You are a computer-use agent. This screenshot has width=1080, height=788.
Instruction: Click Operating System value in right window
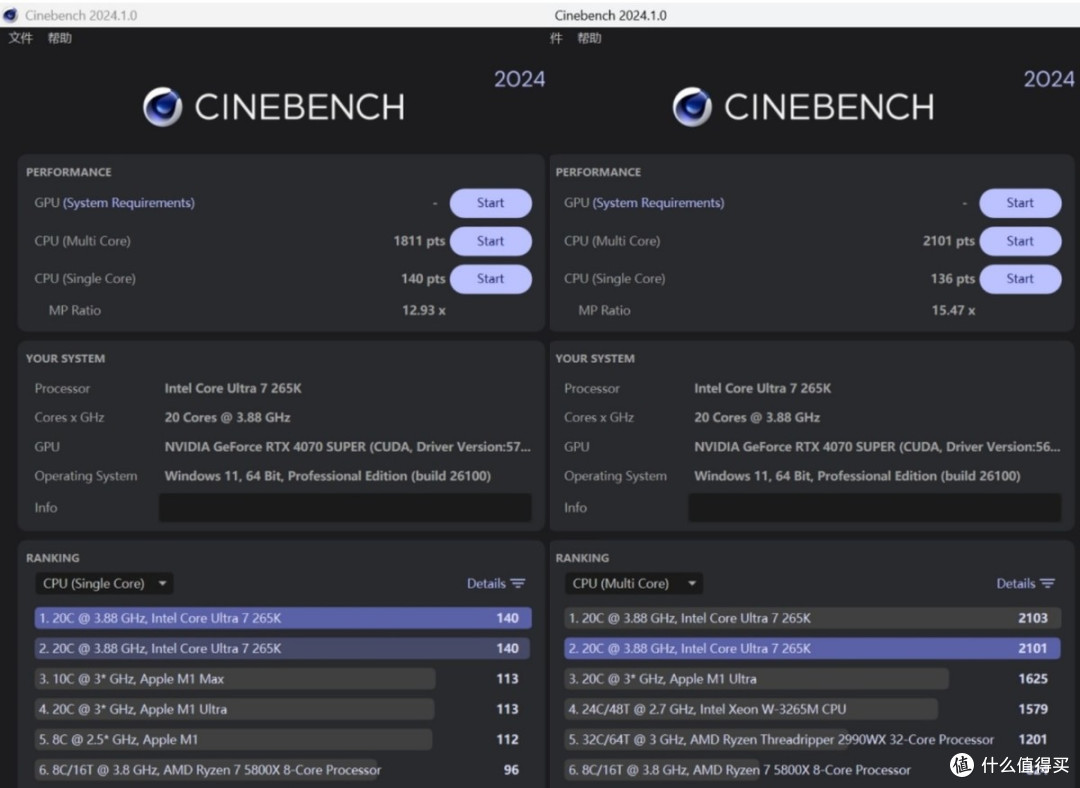point(858,476)
